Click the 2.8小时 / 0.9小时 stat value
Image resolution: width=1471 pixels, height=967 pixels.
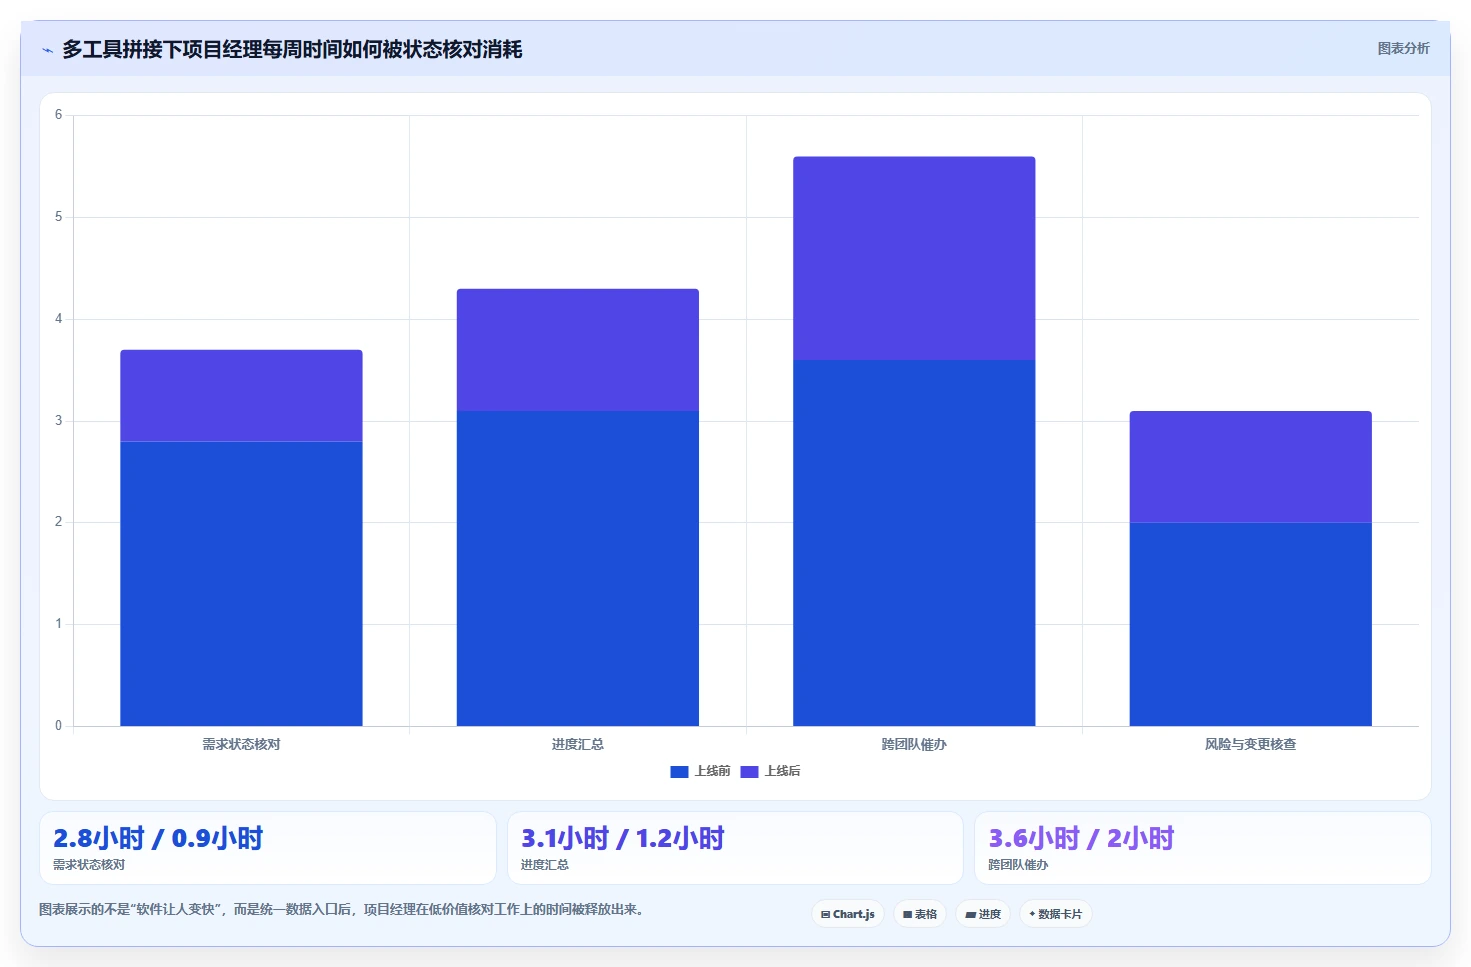point(158,838)
